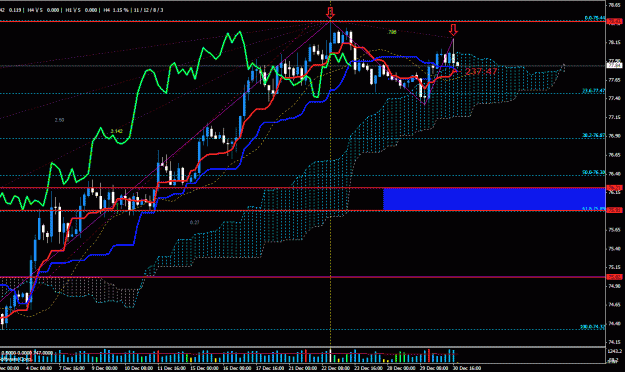Click the 100.0 Fibonacci level label

coord(593,327)
